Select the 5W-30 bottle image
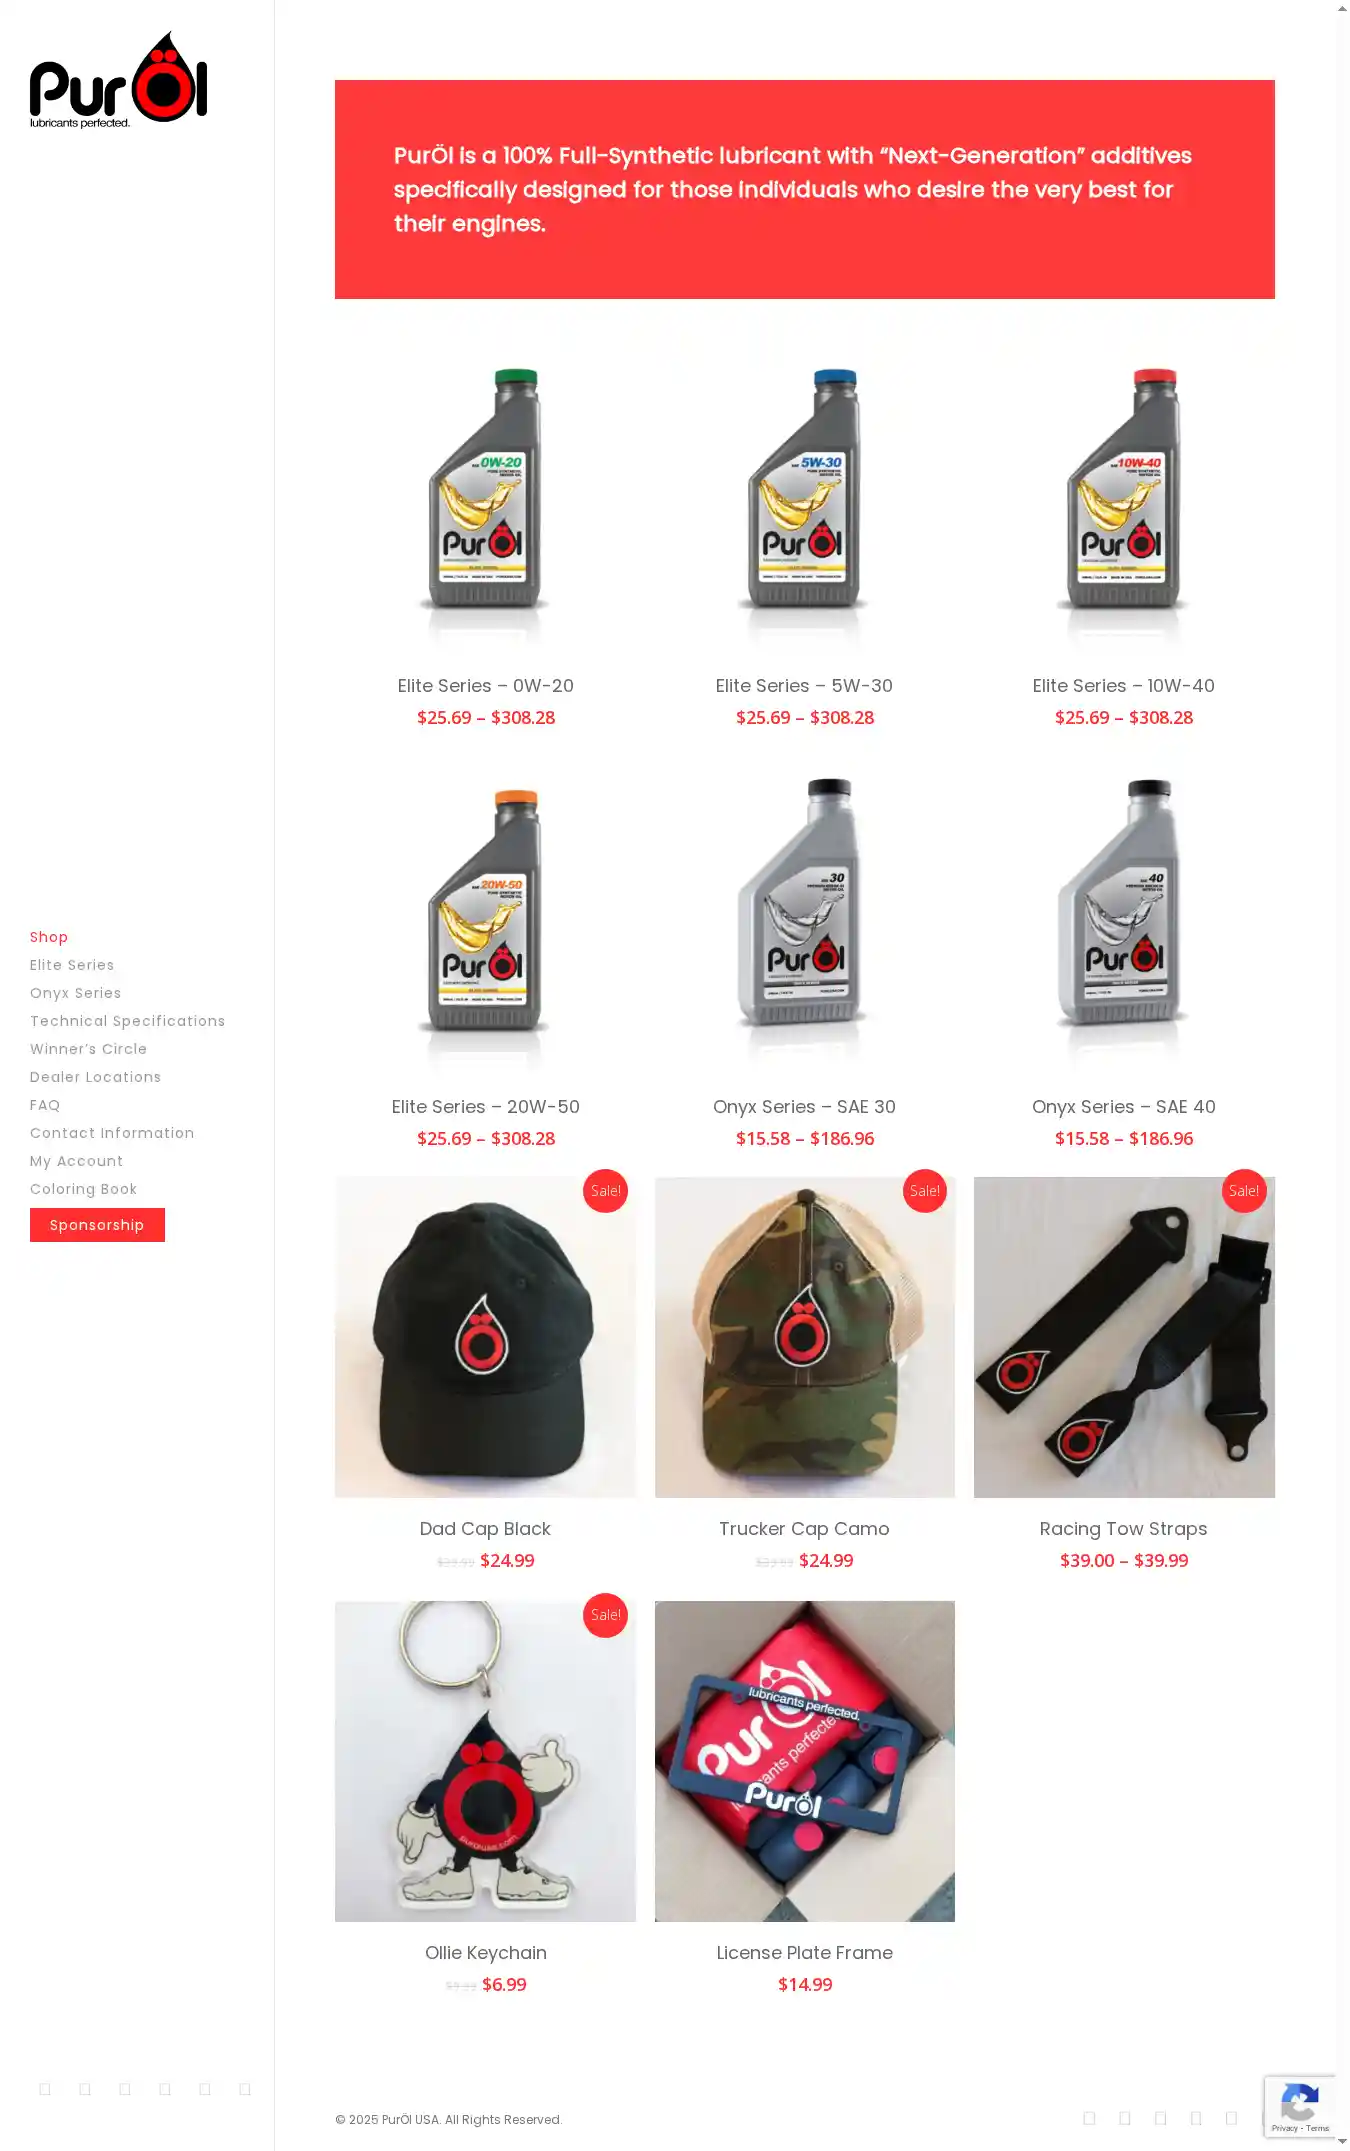This screenshot has height=2151, width=1350. click(804, 495)
